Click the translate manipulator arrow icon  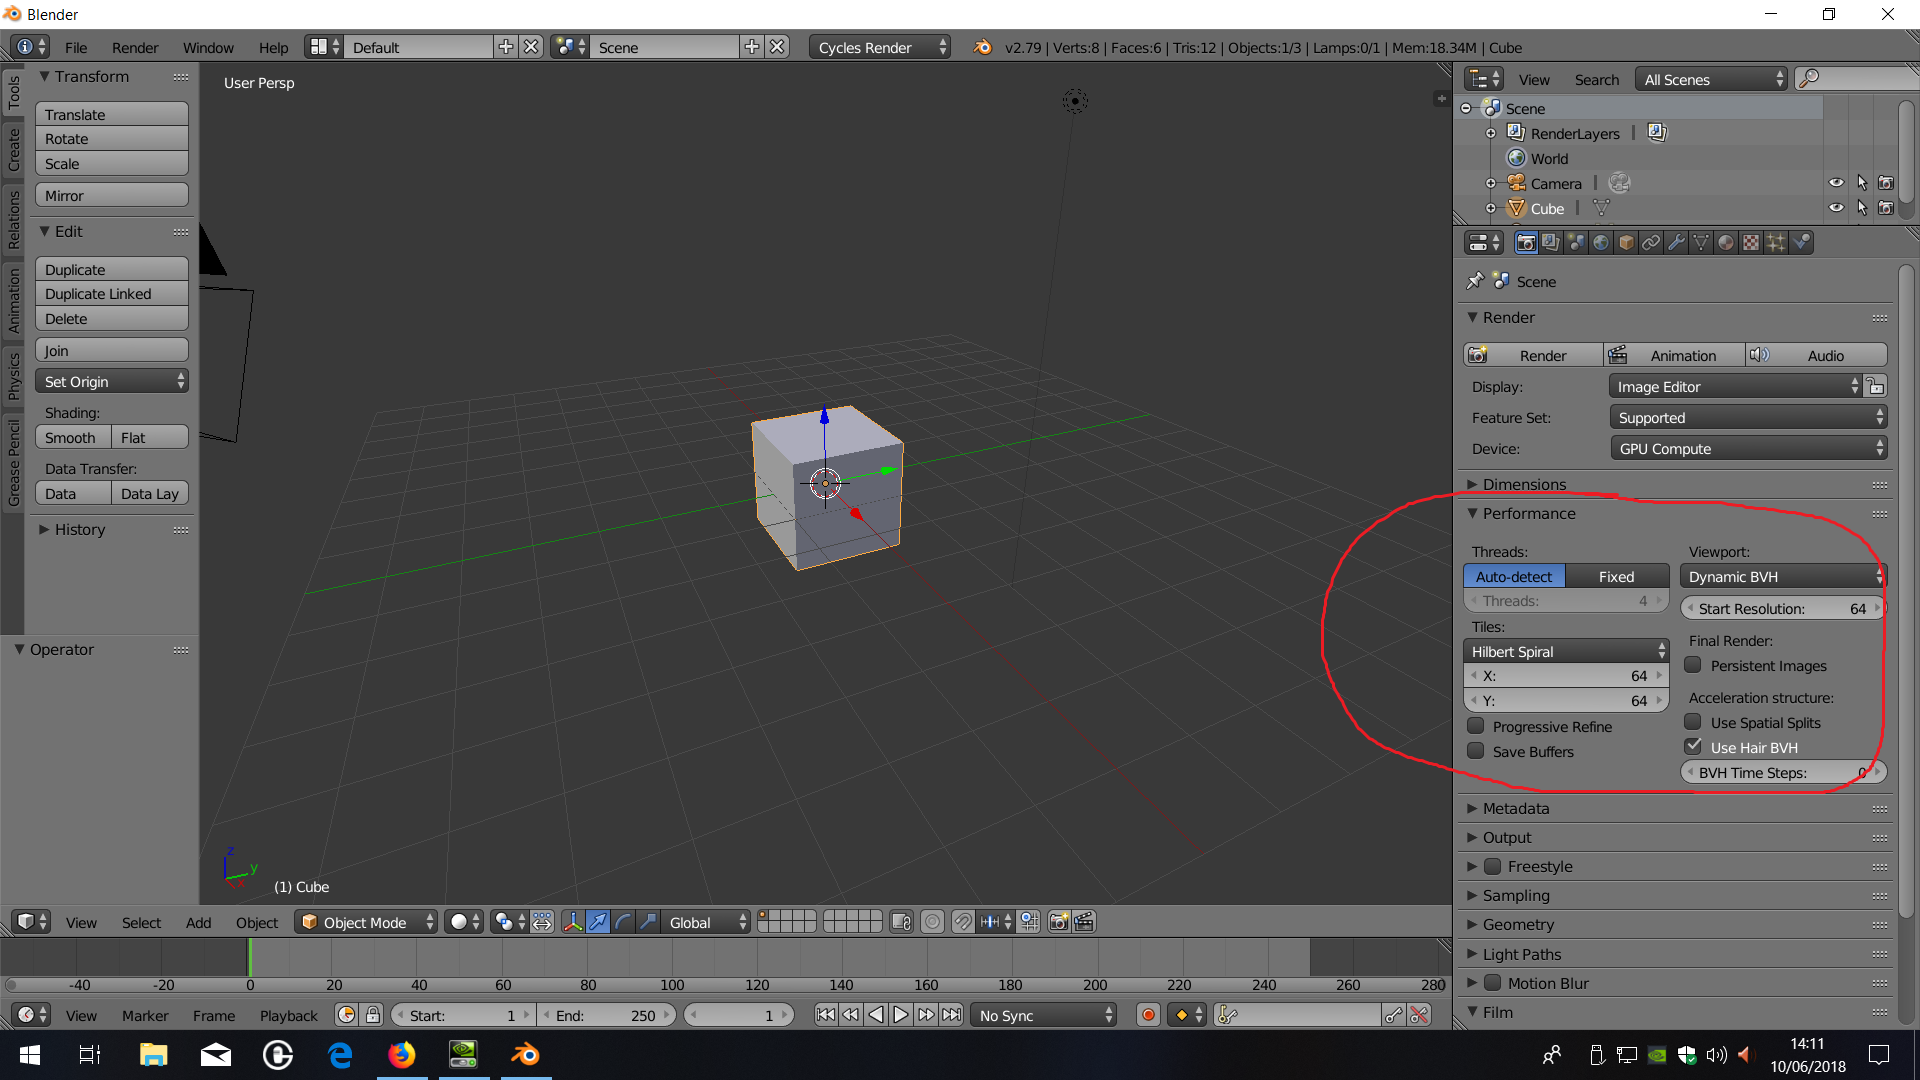598,922
